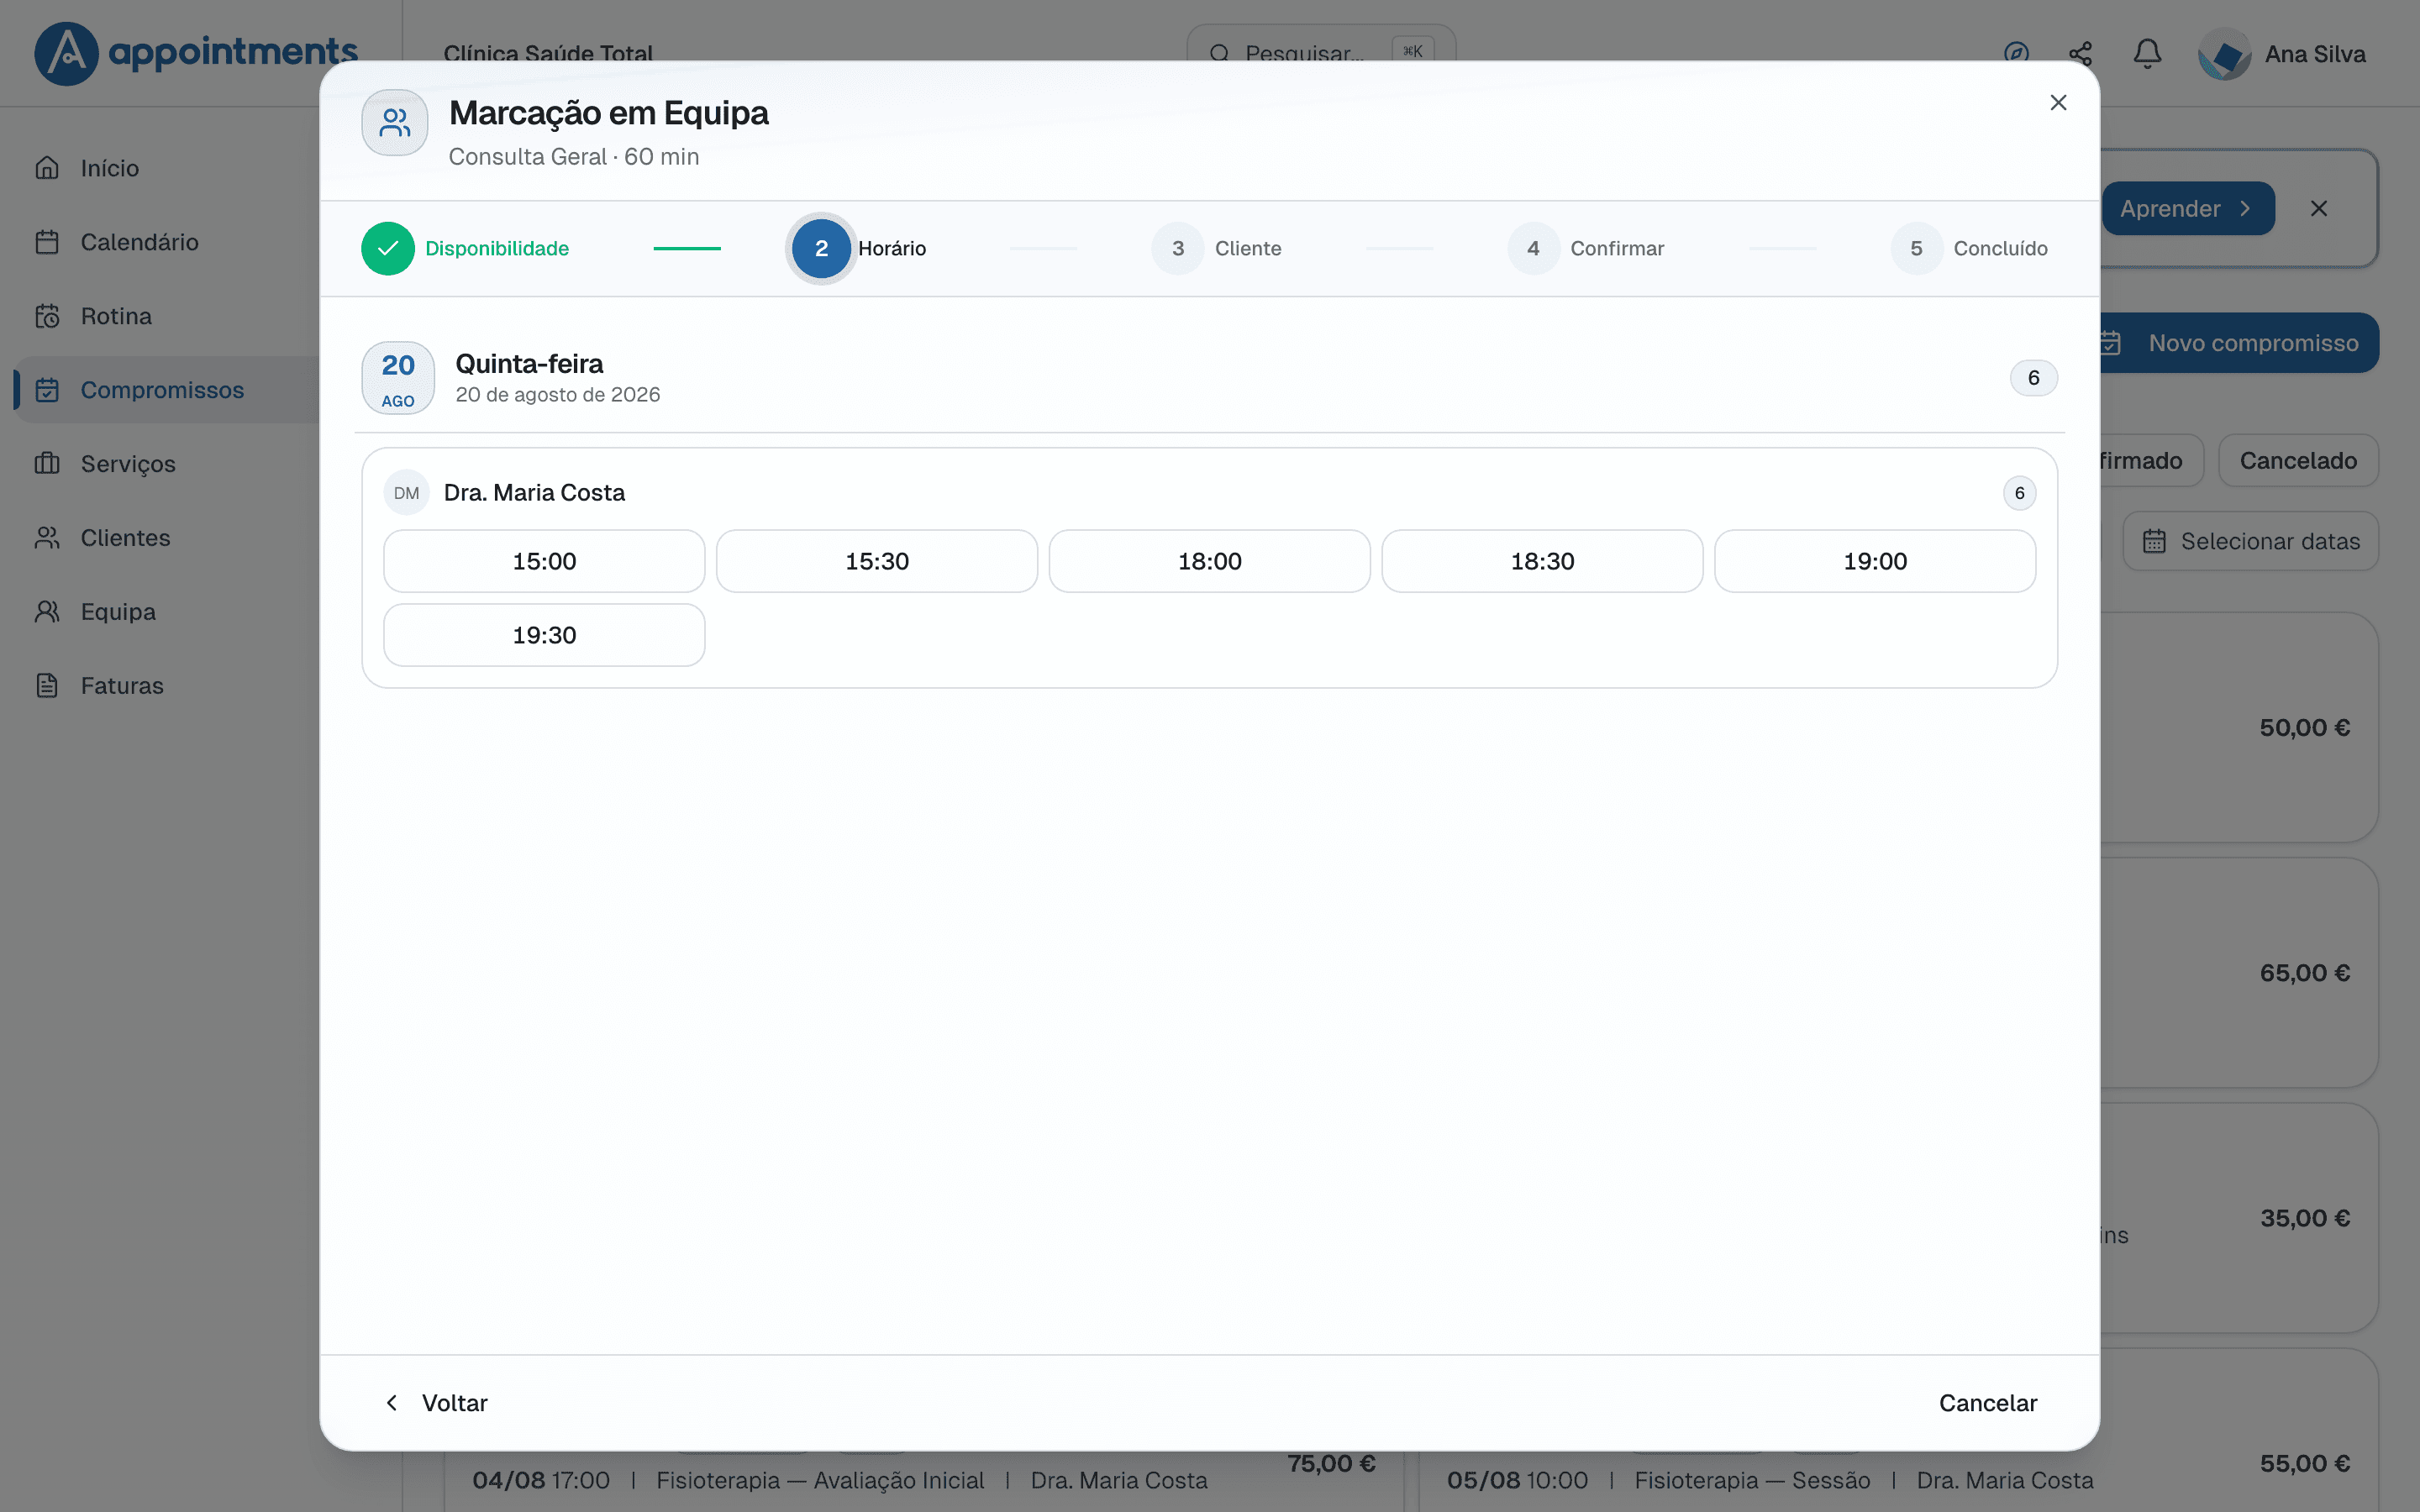The height and width of the screenshot is (1512, 2420).
Task: Click the team booking people icon
Action: [395, 123]
